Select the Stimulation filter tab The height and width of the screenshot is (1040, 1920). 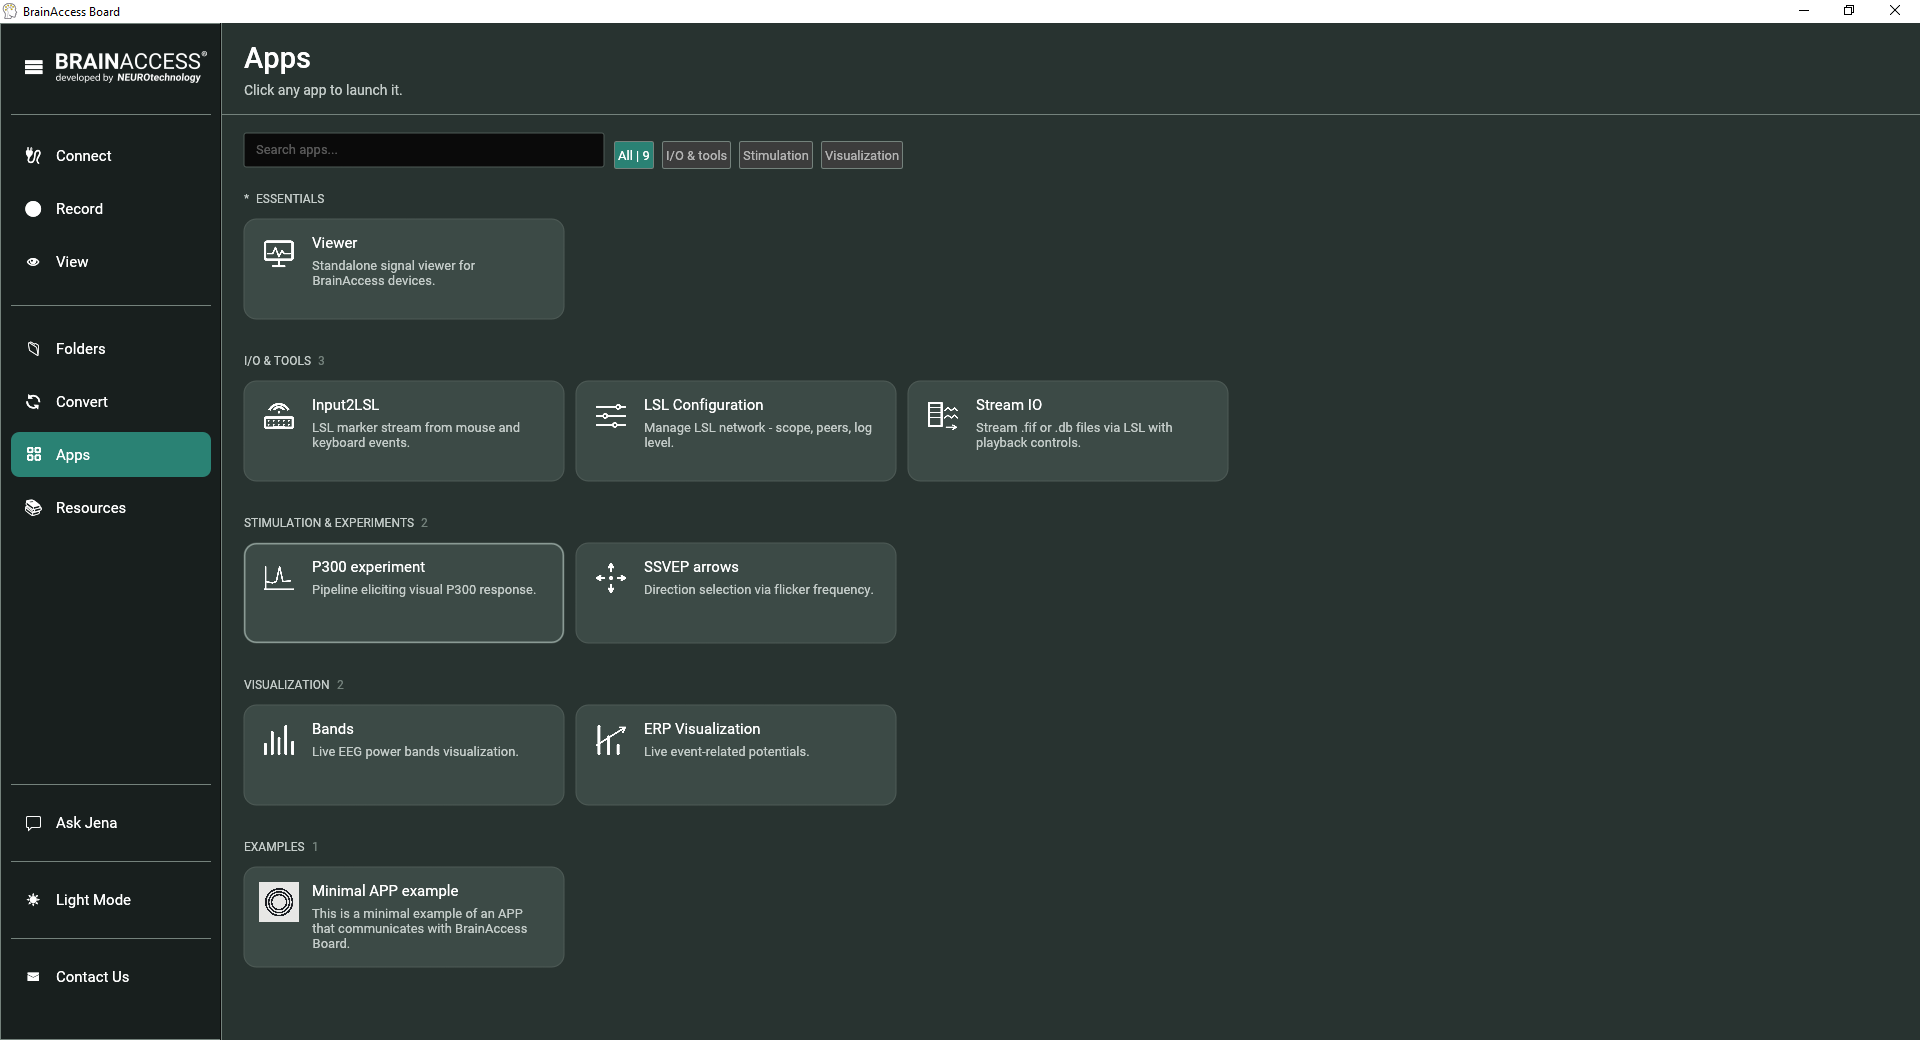click(x=776, y=155)
